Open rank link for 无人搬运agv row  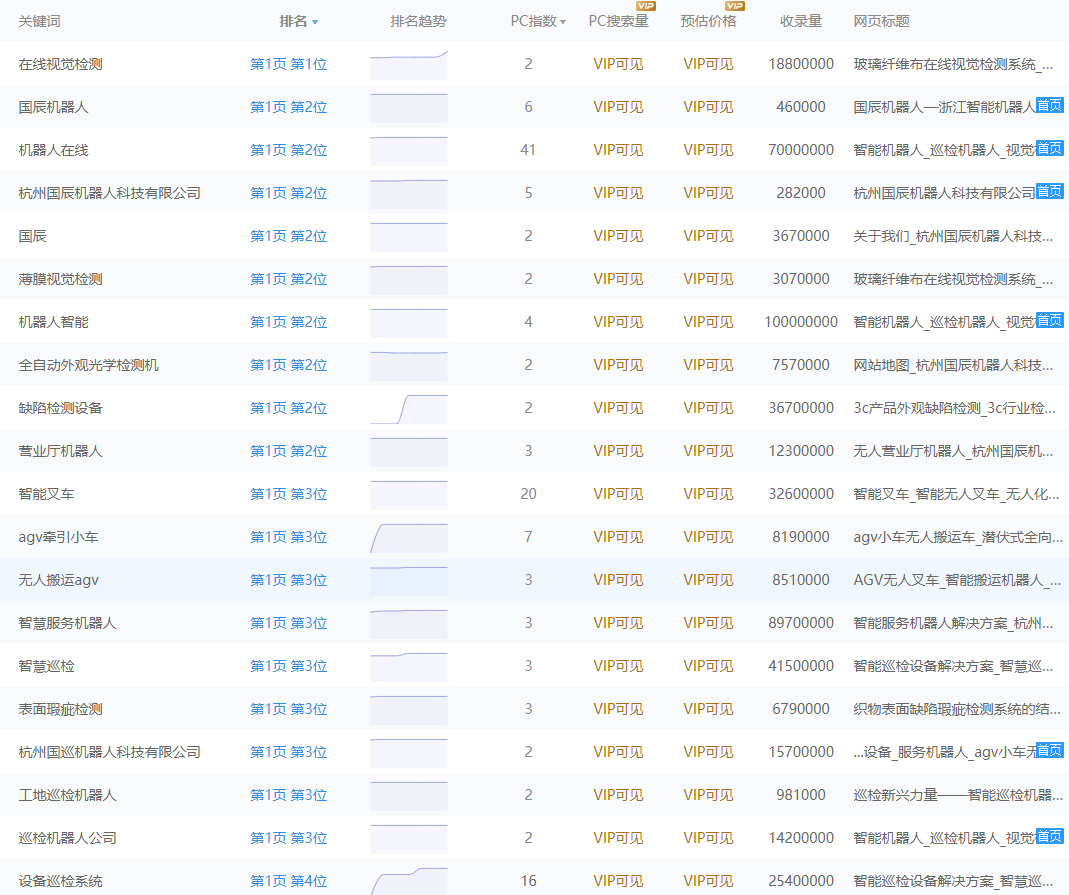coord(288,580)
